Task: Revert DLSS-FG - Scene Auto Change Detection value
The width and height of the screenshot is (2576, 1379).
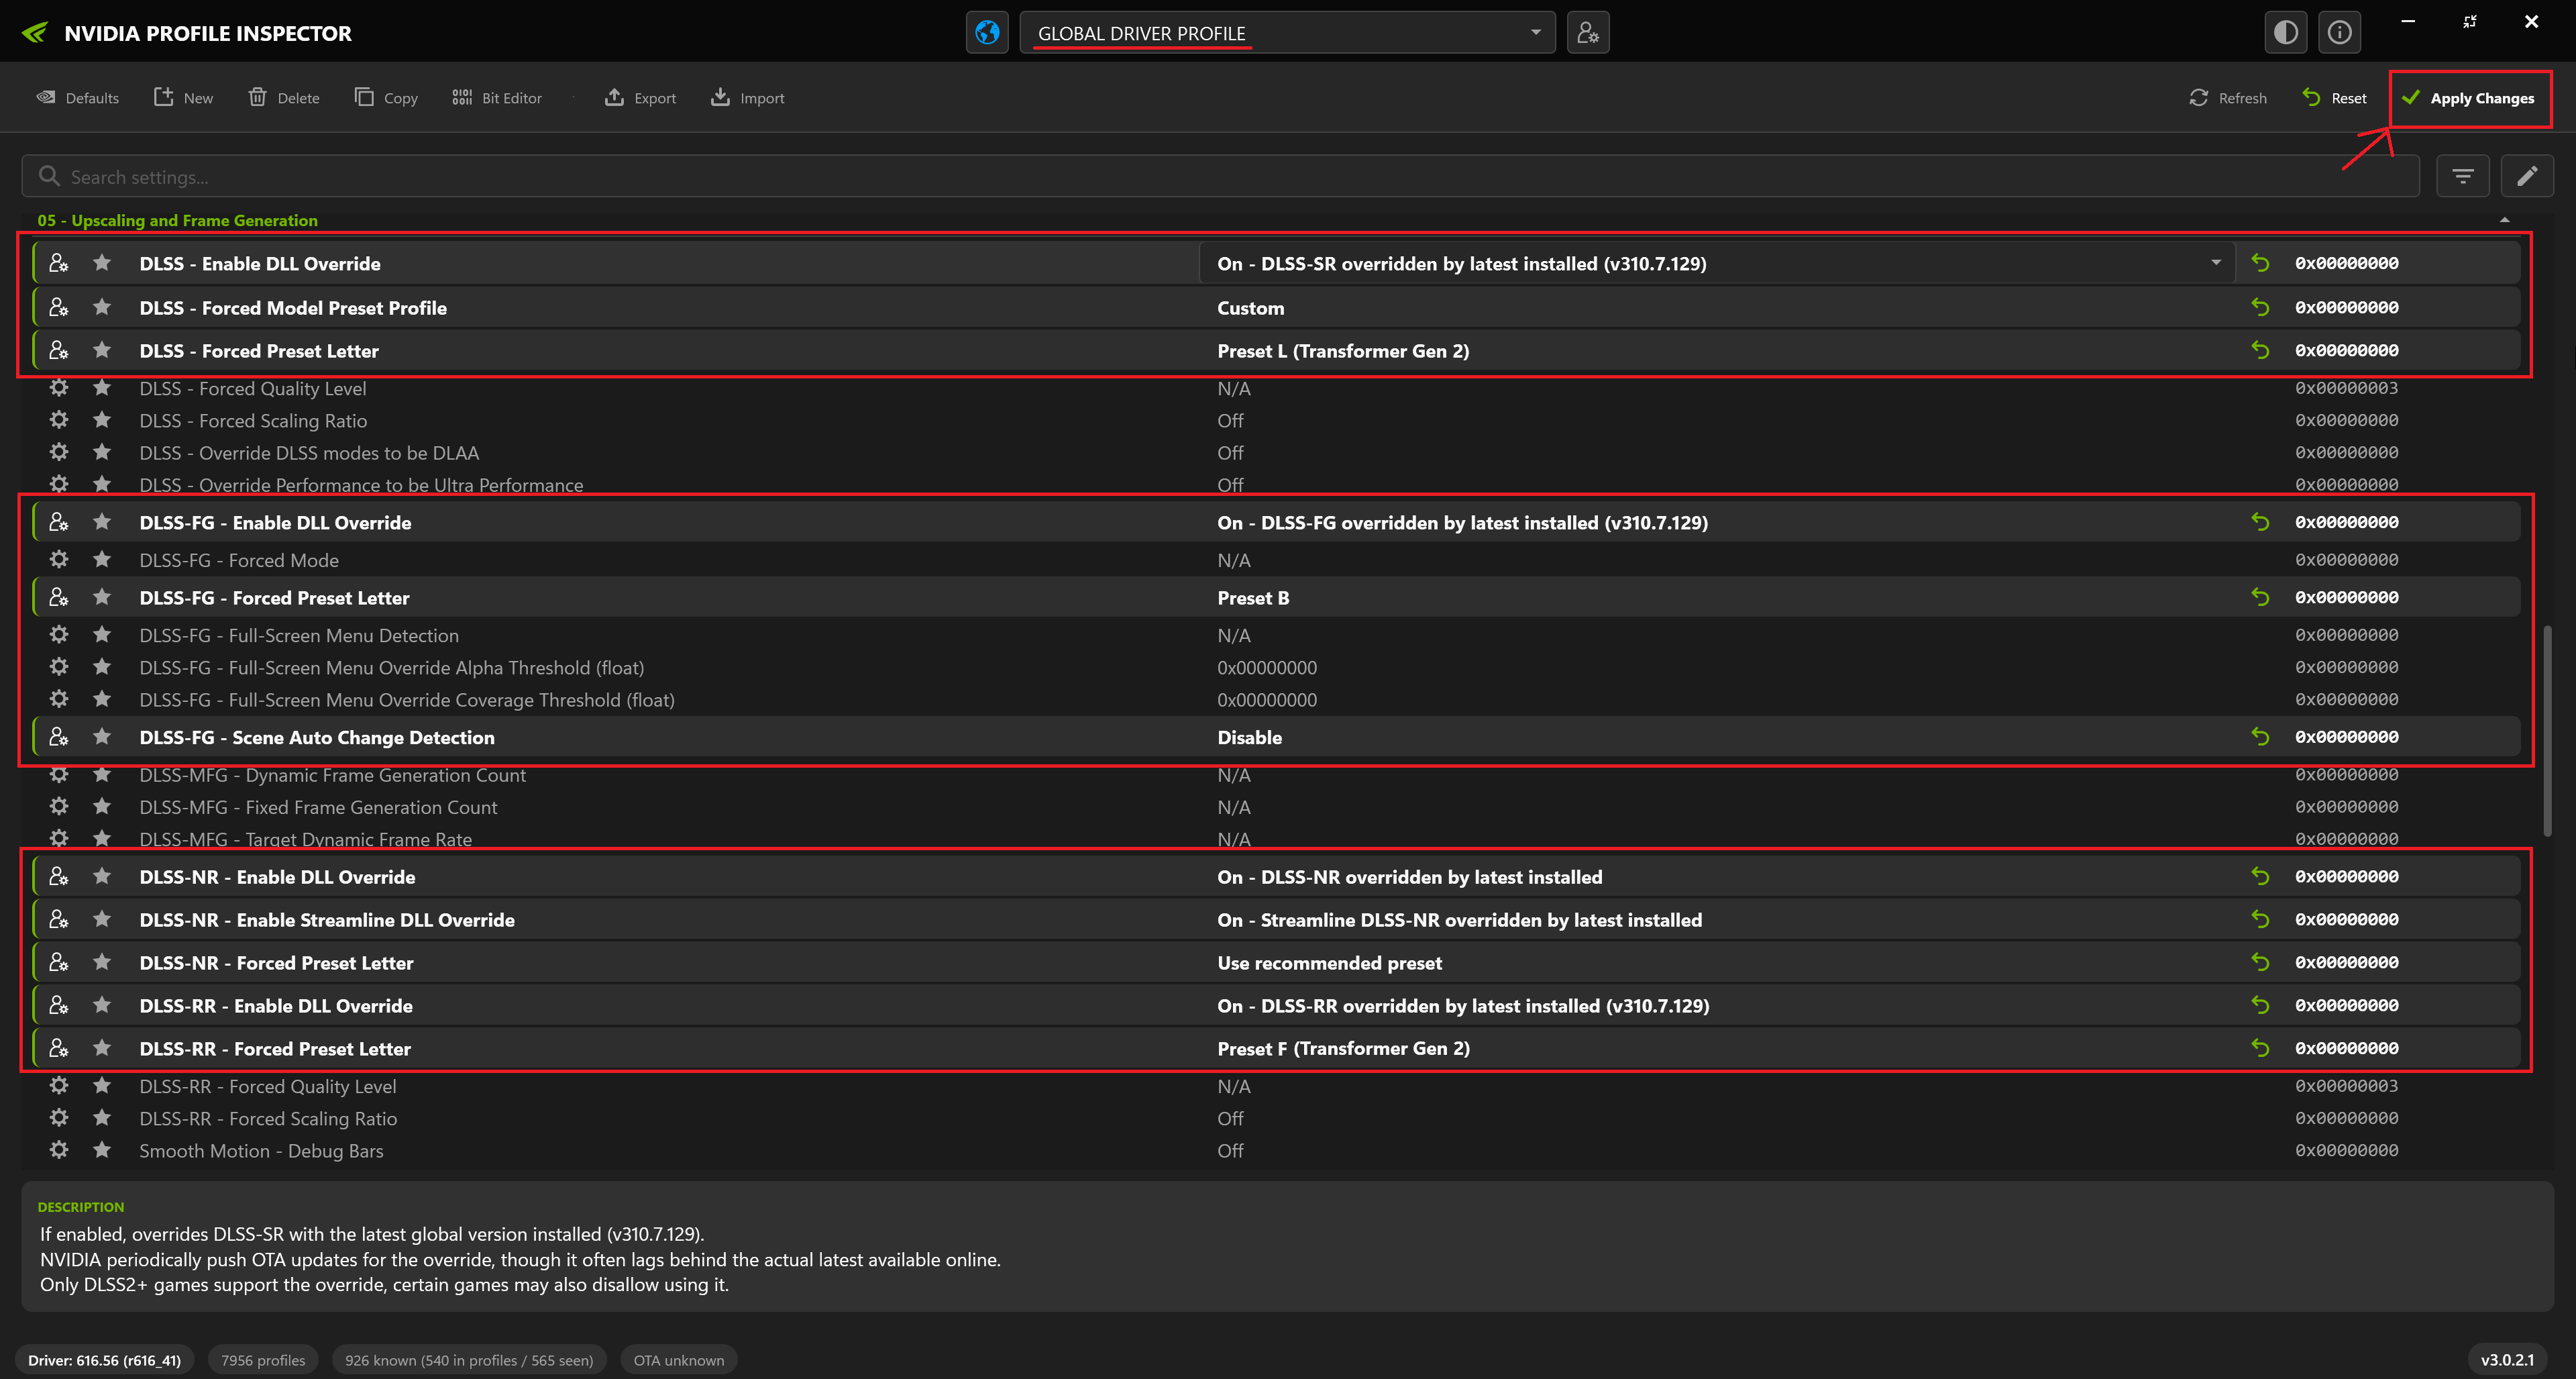Action: coord(2260,737)
